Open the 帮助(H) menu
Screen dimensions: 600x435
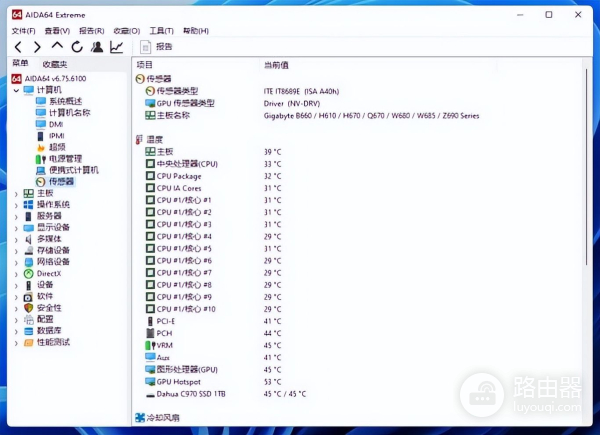pyautogui.click(x=196, y=31)
